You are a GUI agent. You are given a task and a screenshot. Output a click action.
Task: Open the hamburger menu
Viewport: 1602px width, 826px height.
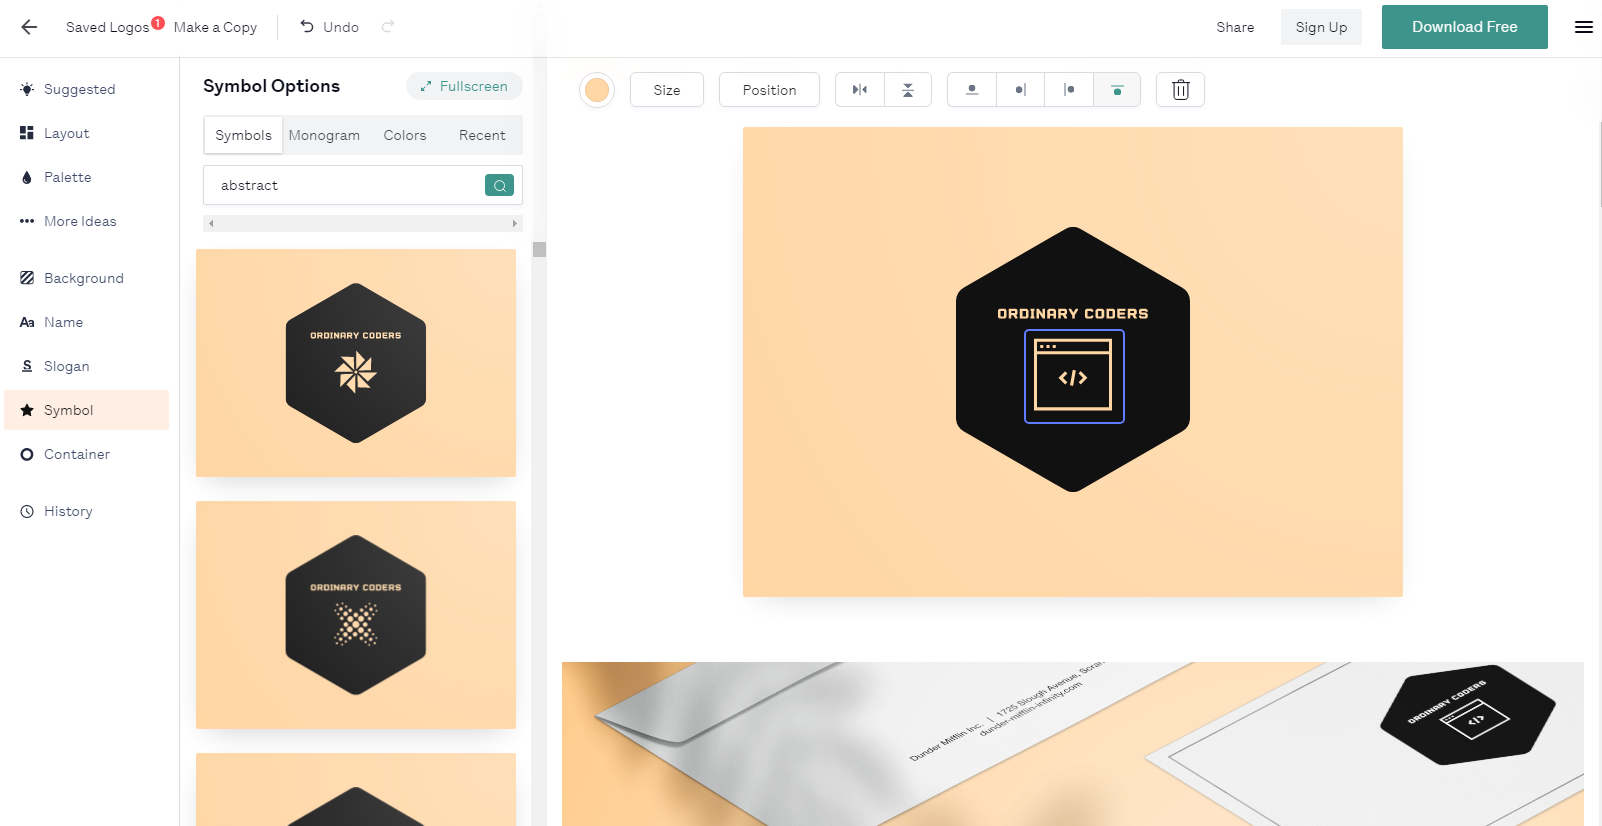click(1583, 27)
